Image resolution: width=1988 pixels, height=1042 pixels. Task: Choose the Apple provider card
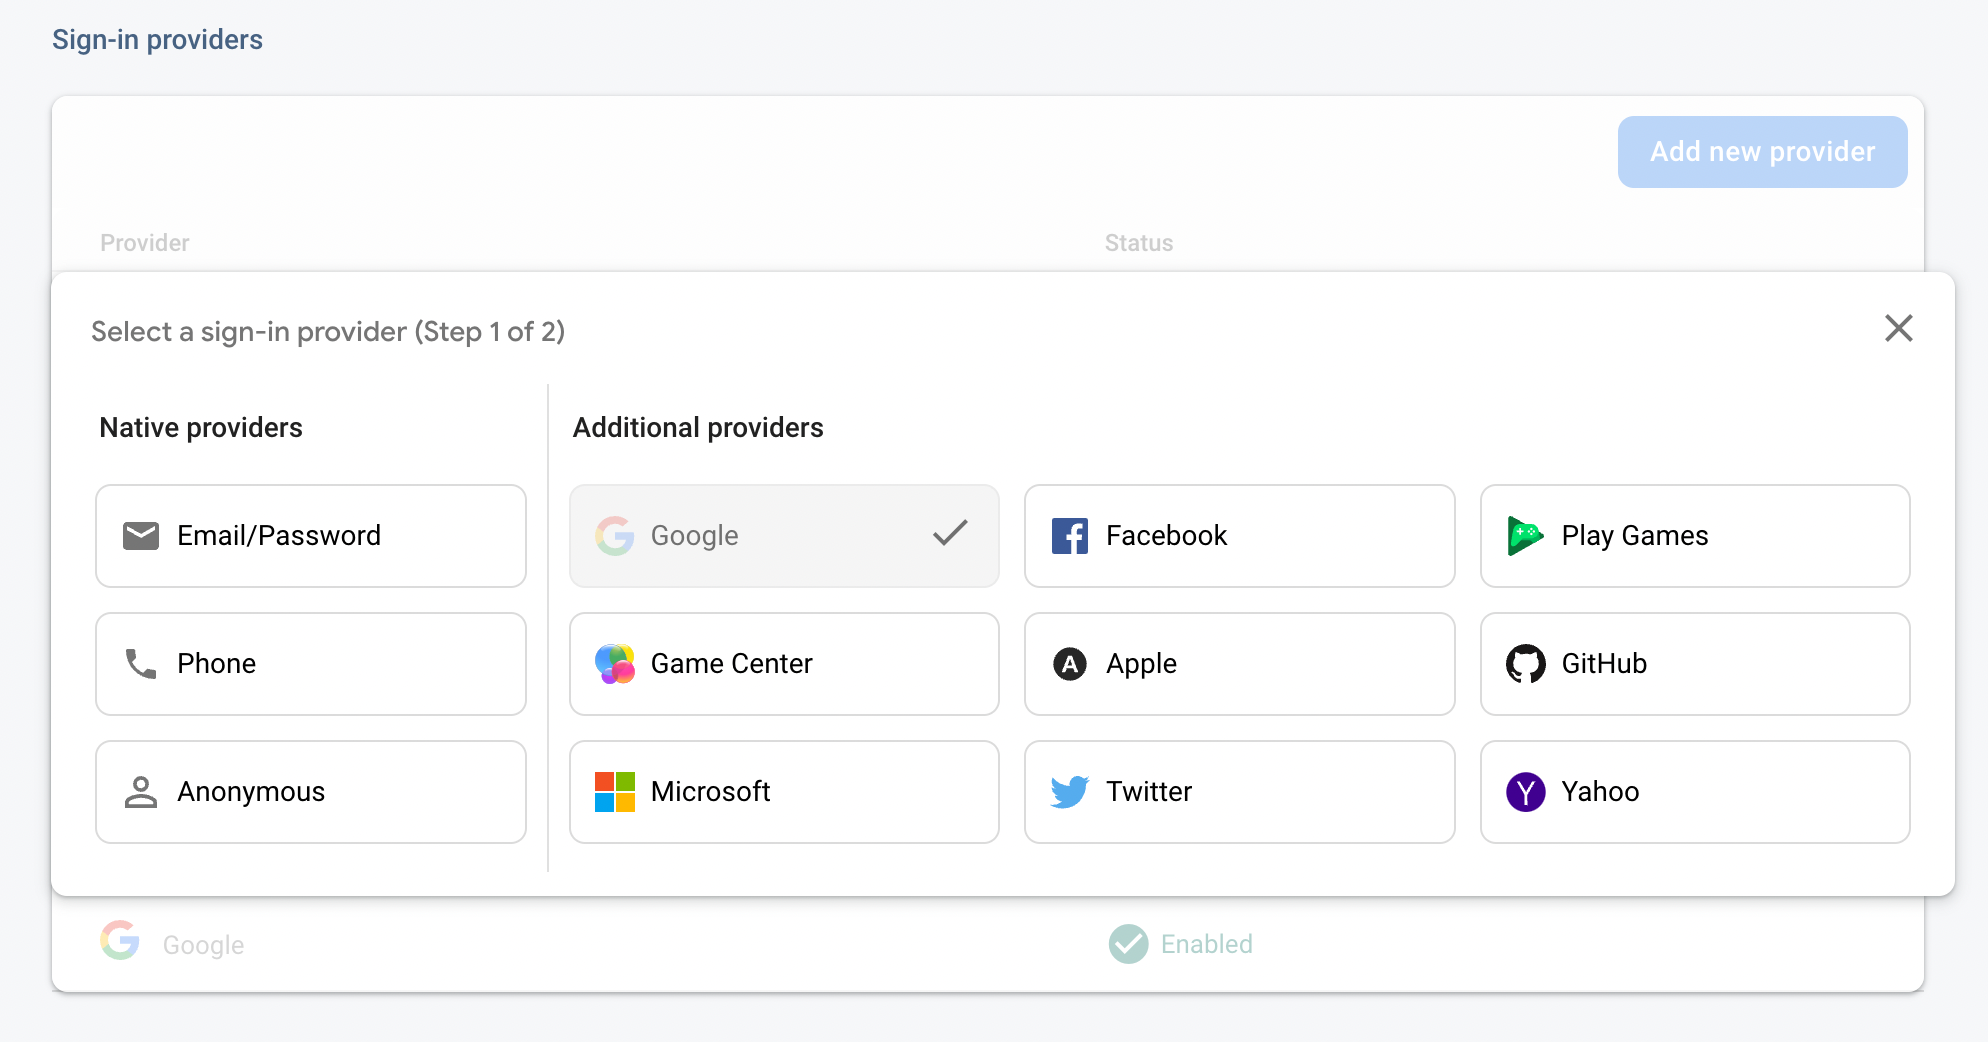click(1240, 664)
